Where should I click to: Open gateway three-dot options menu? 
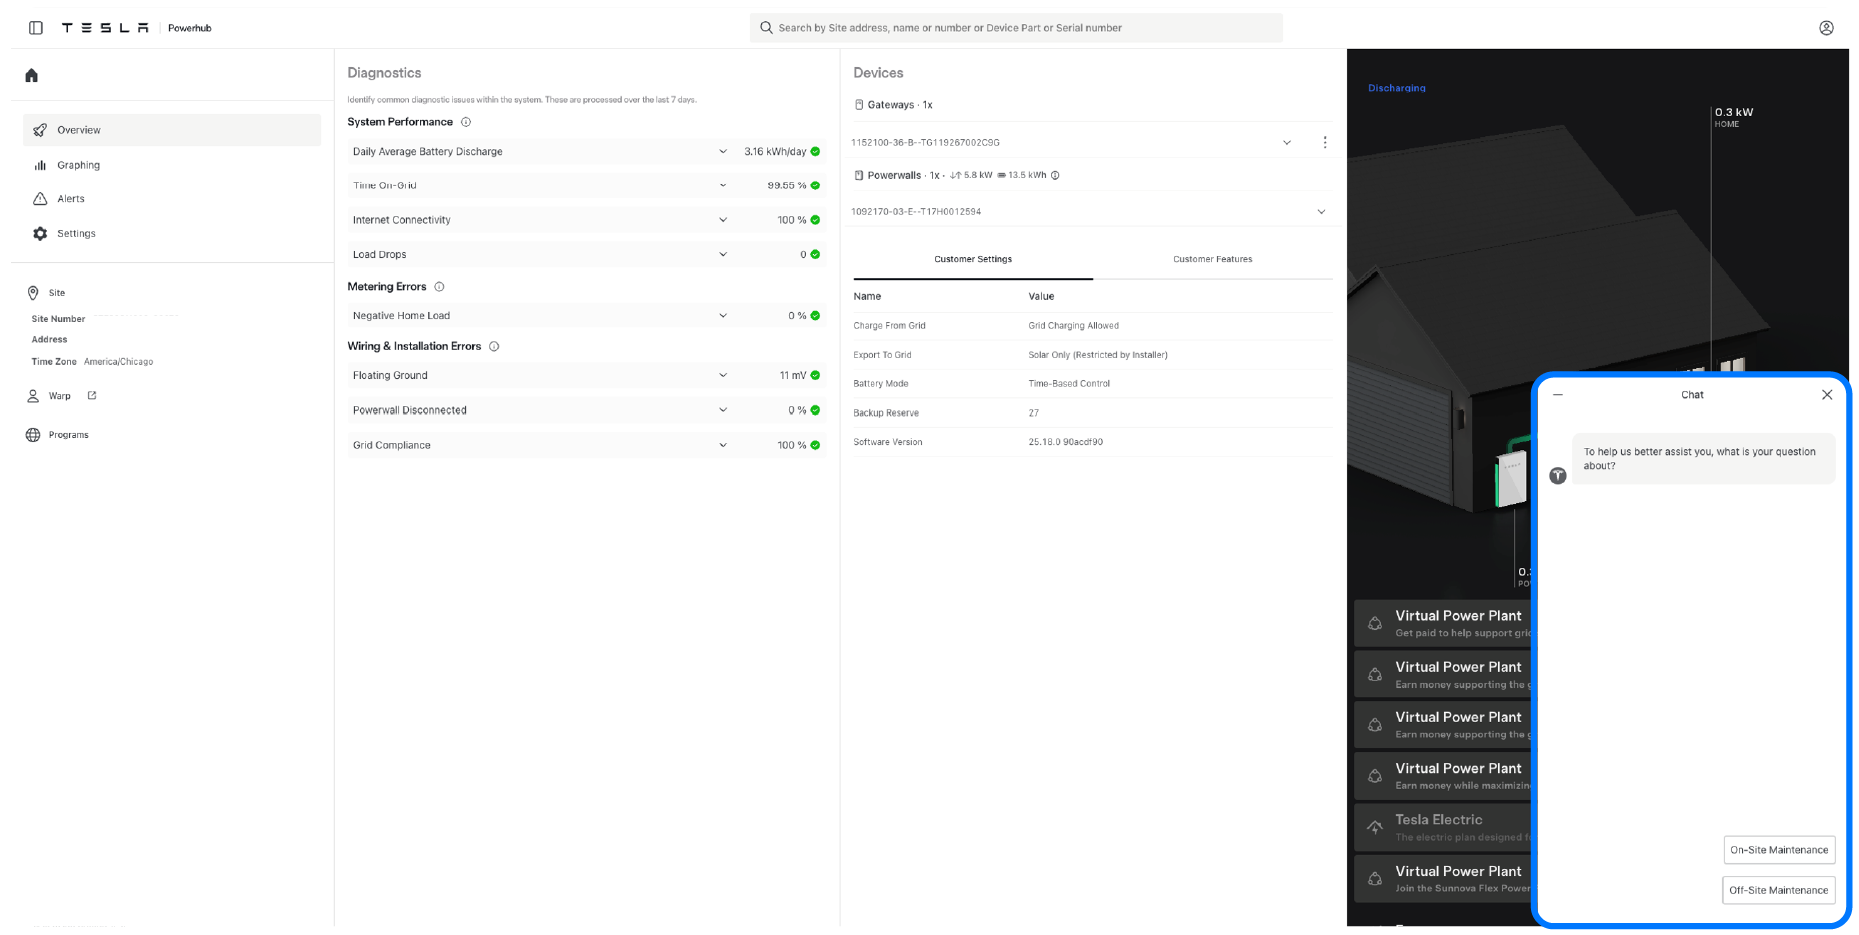click(x=1325, y=143)
